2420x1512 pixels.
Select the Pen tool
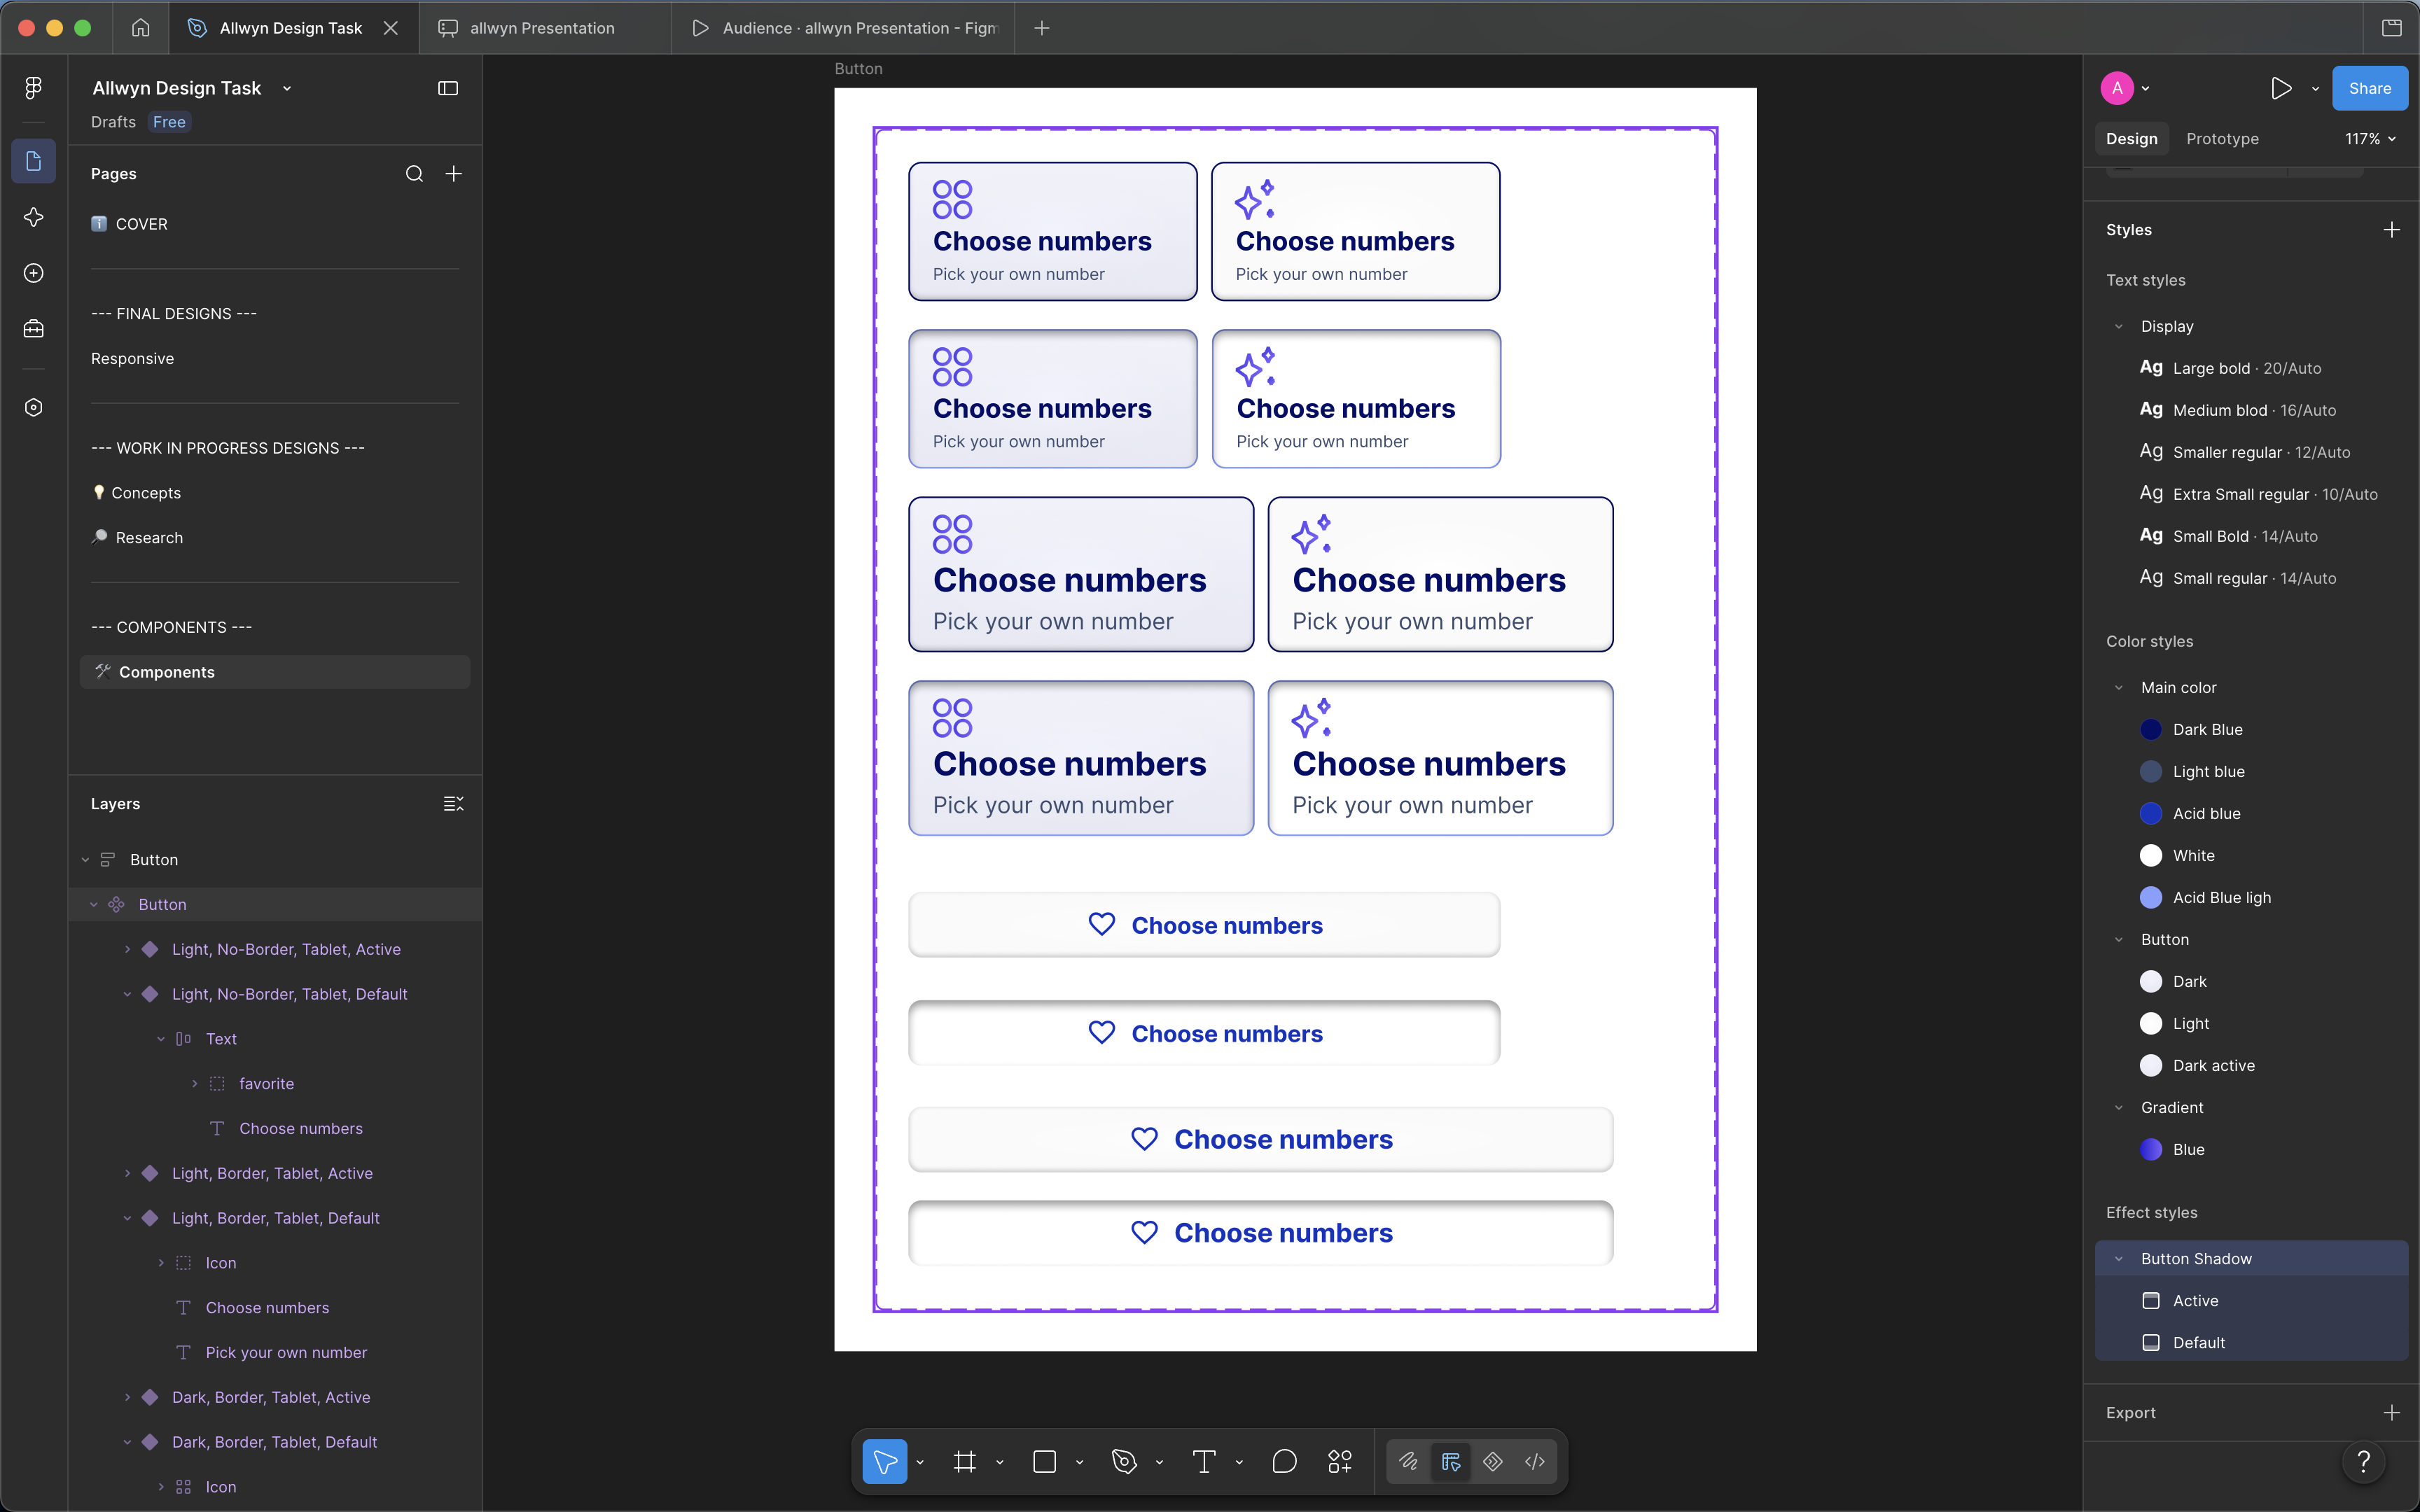(1124, 1462)
